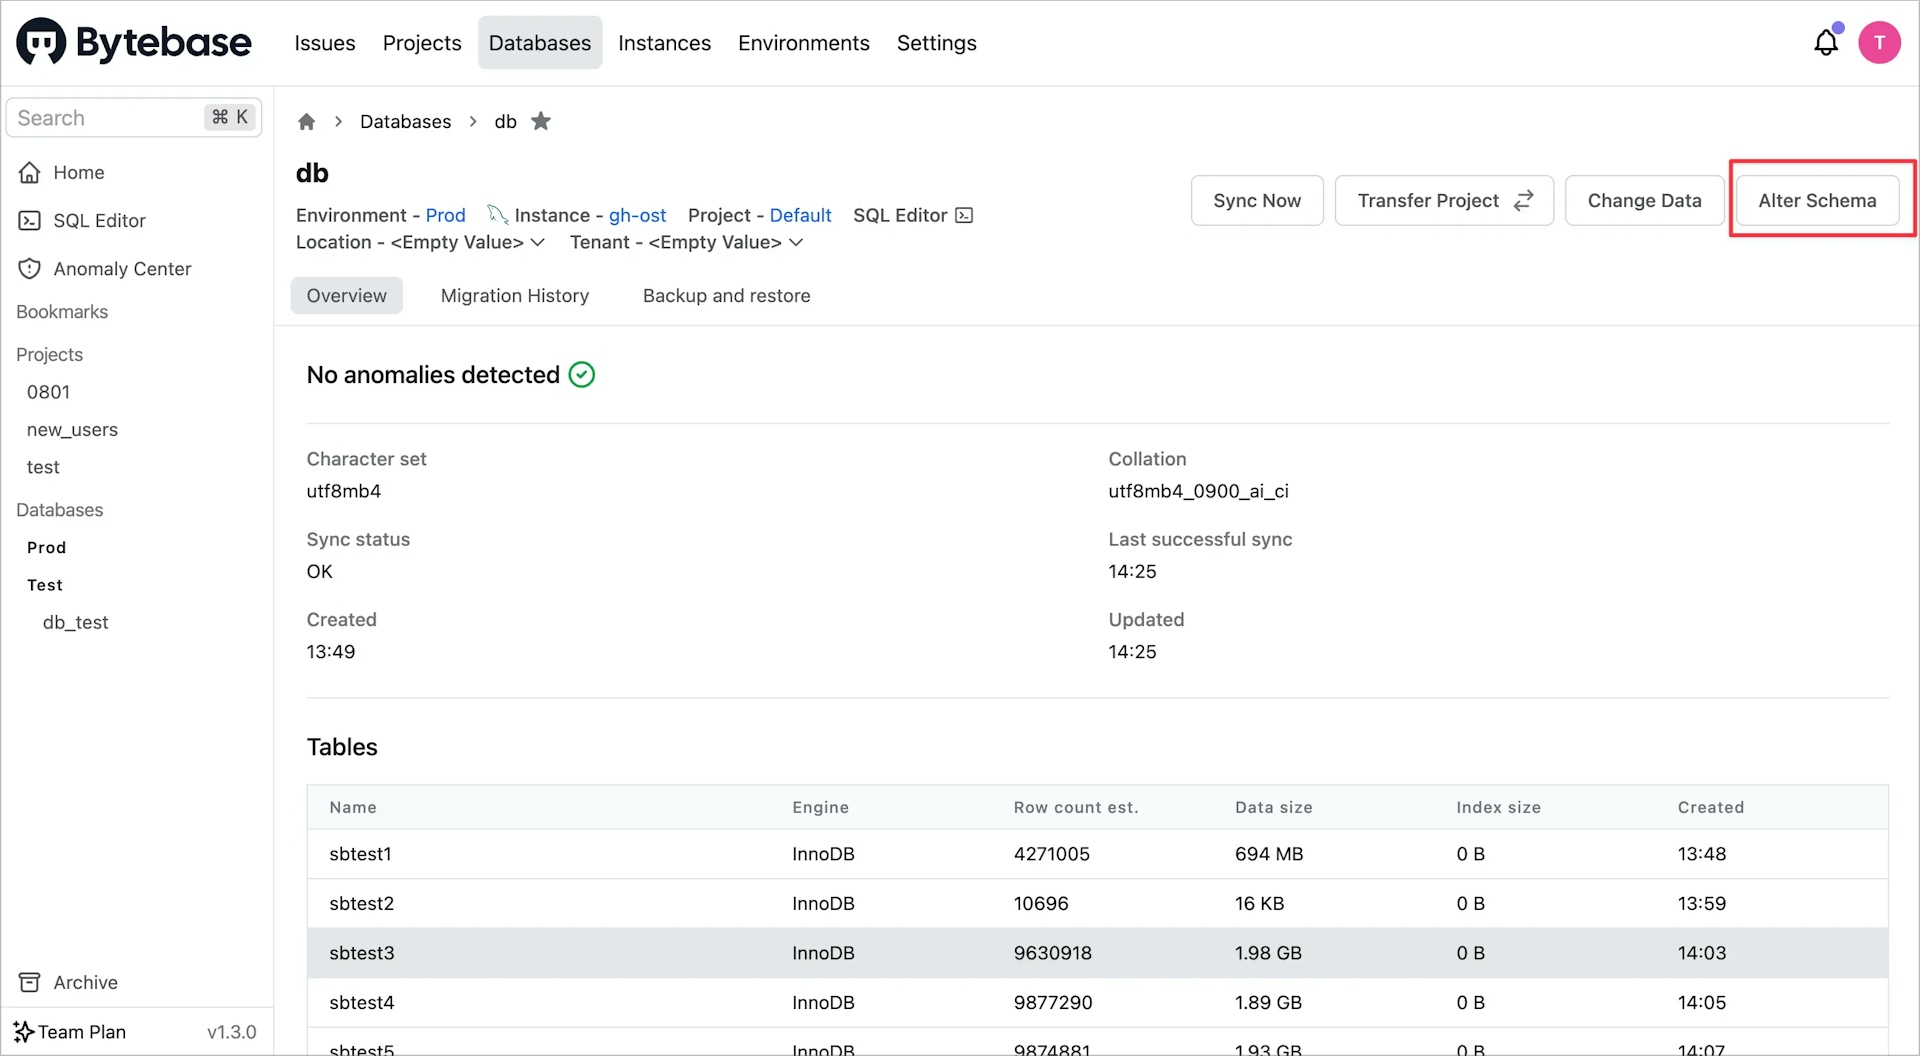Click the Data size column header

1273,807
